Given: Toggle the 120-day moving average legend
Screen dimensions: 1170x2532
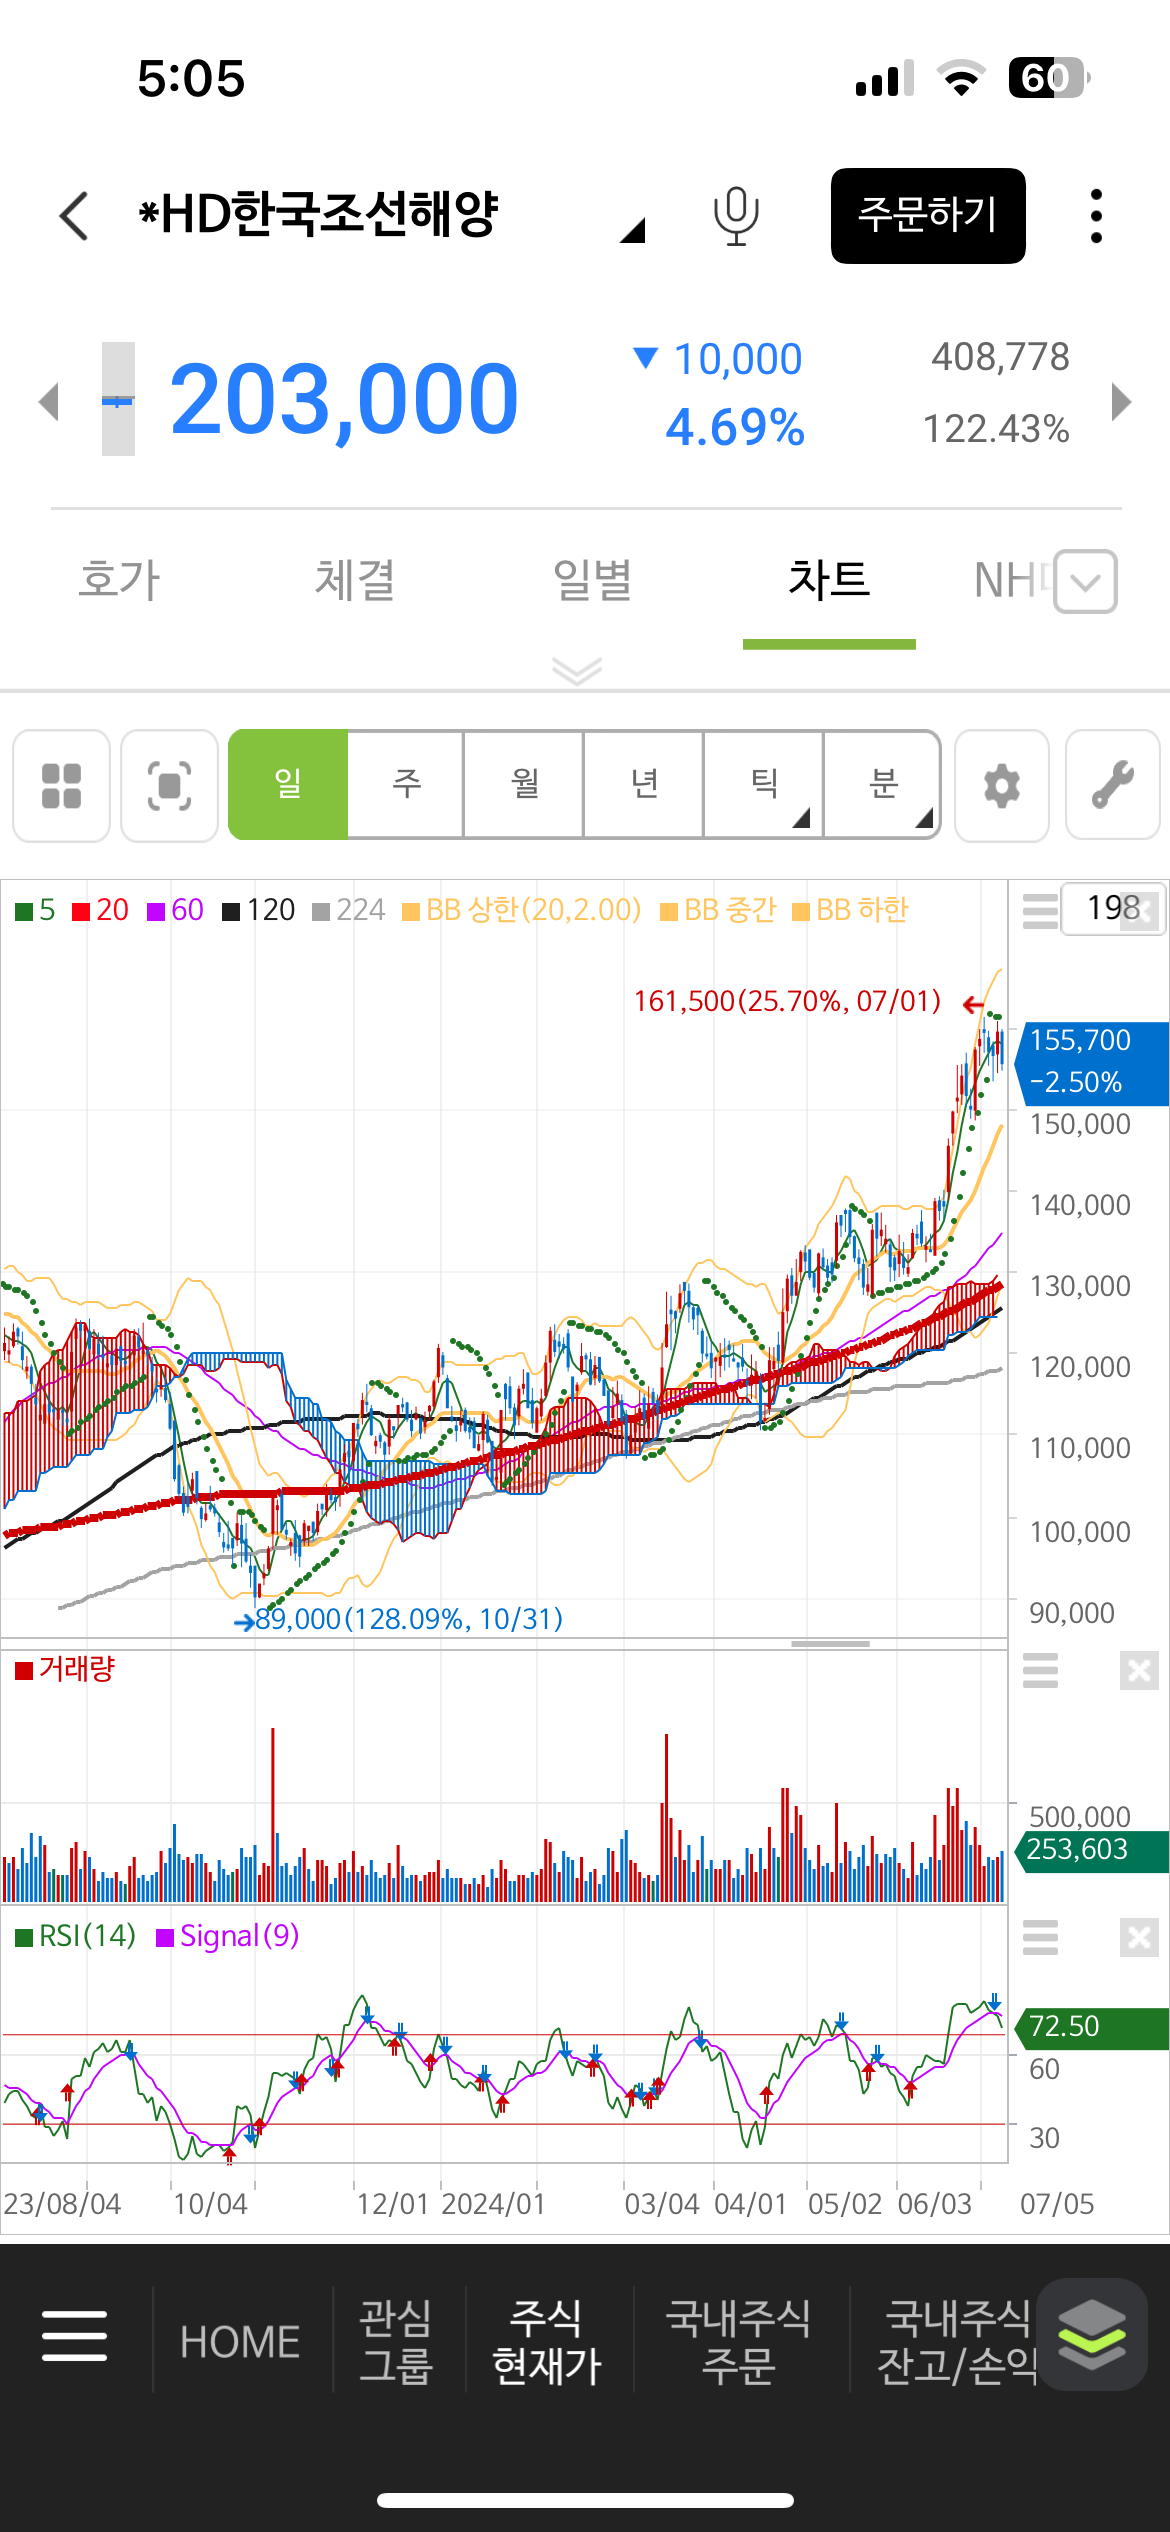Looking at the screenshot, I should [x=258, y=910].
